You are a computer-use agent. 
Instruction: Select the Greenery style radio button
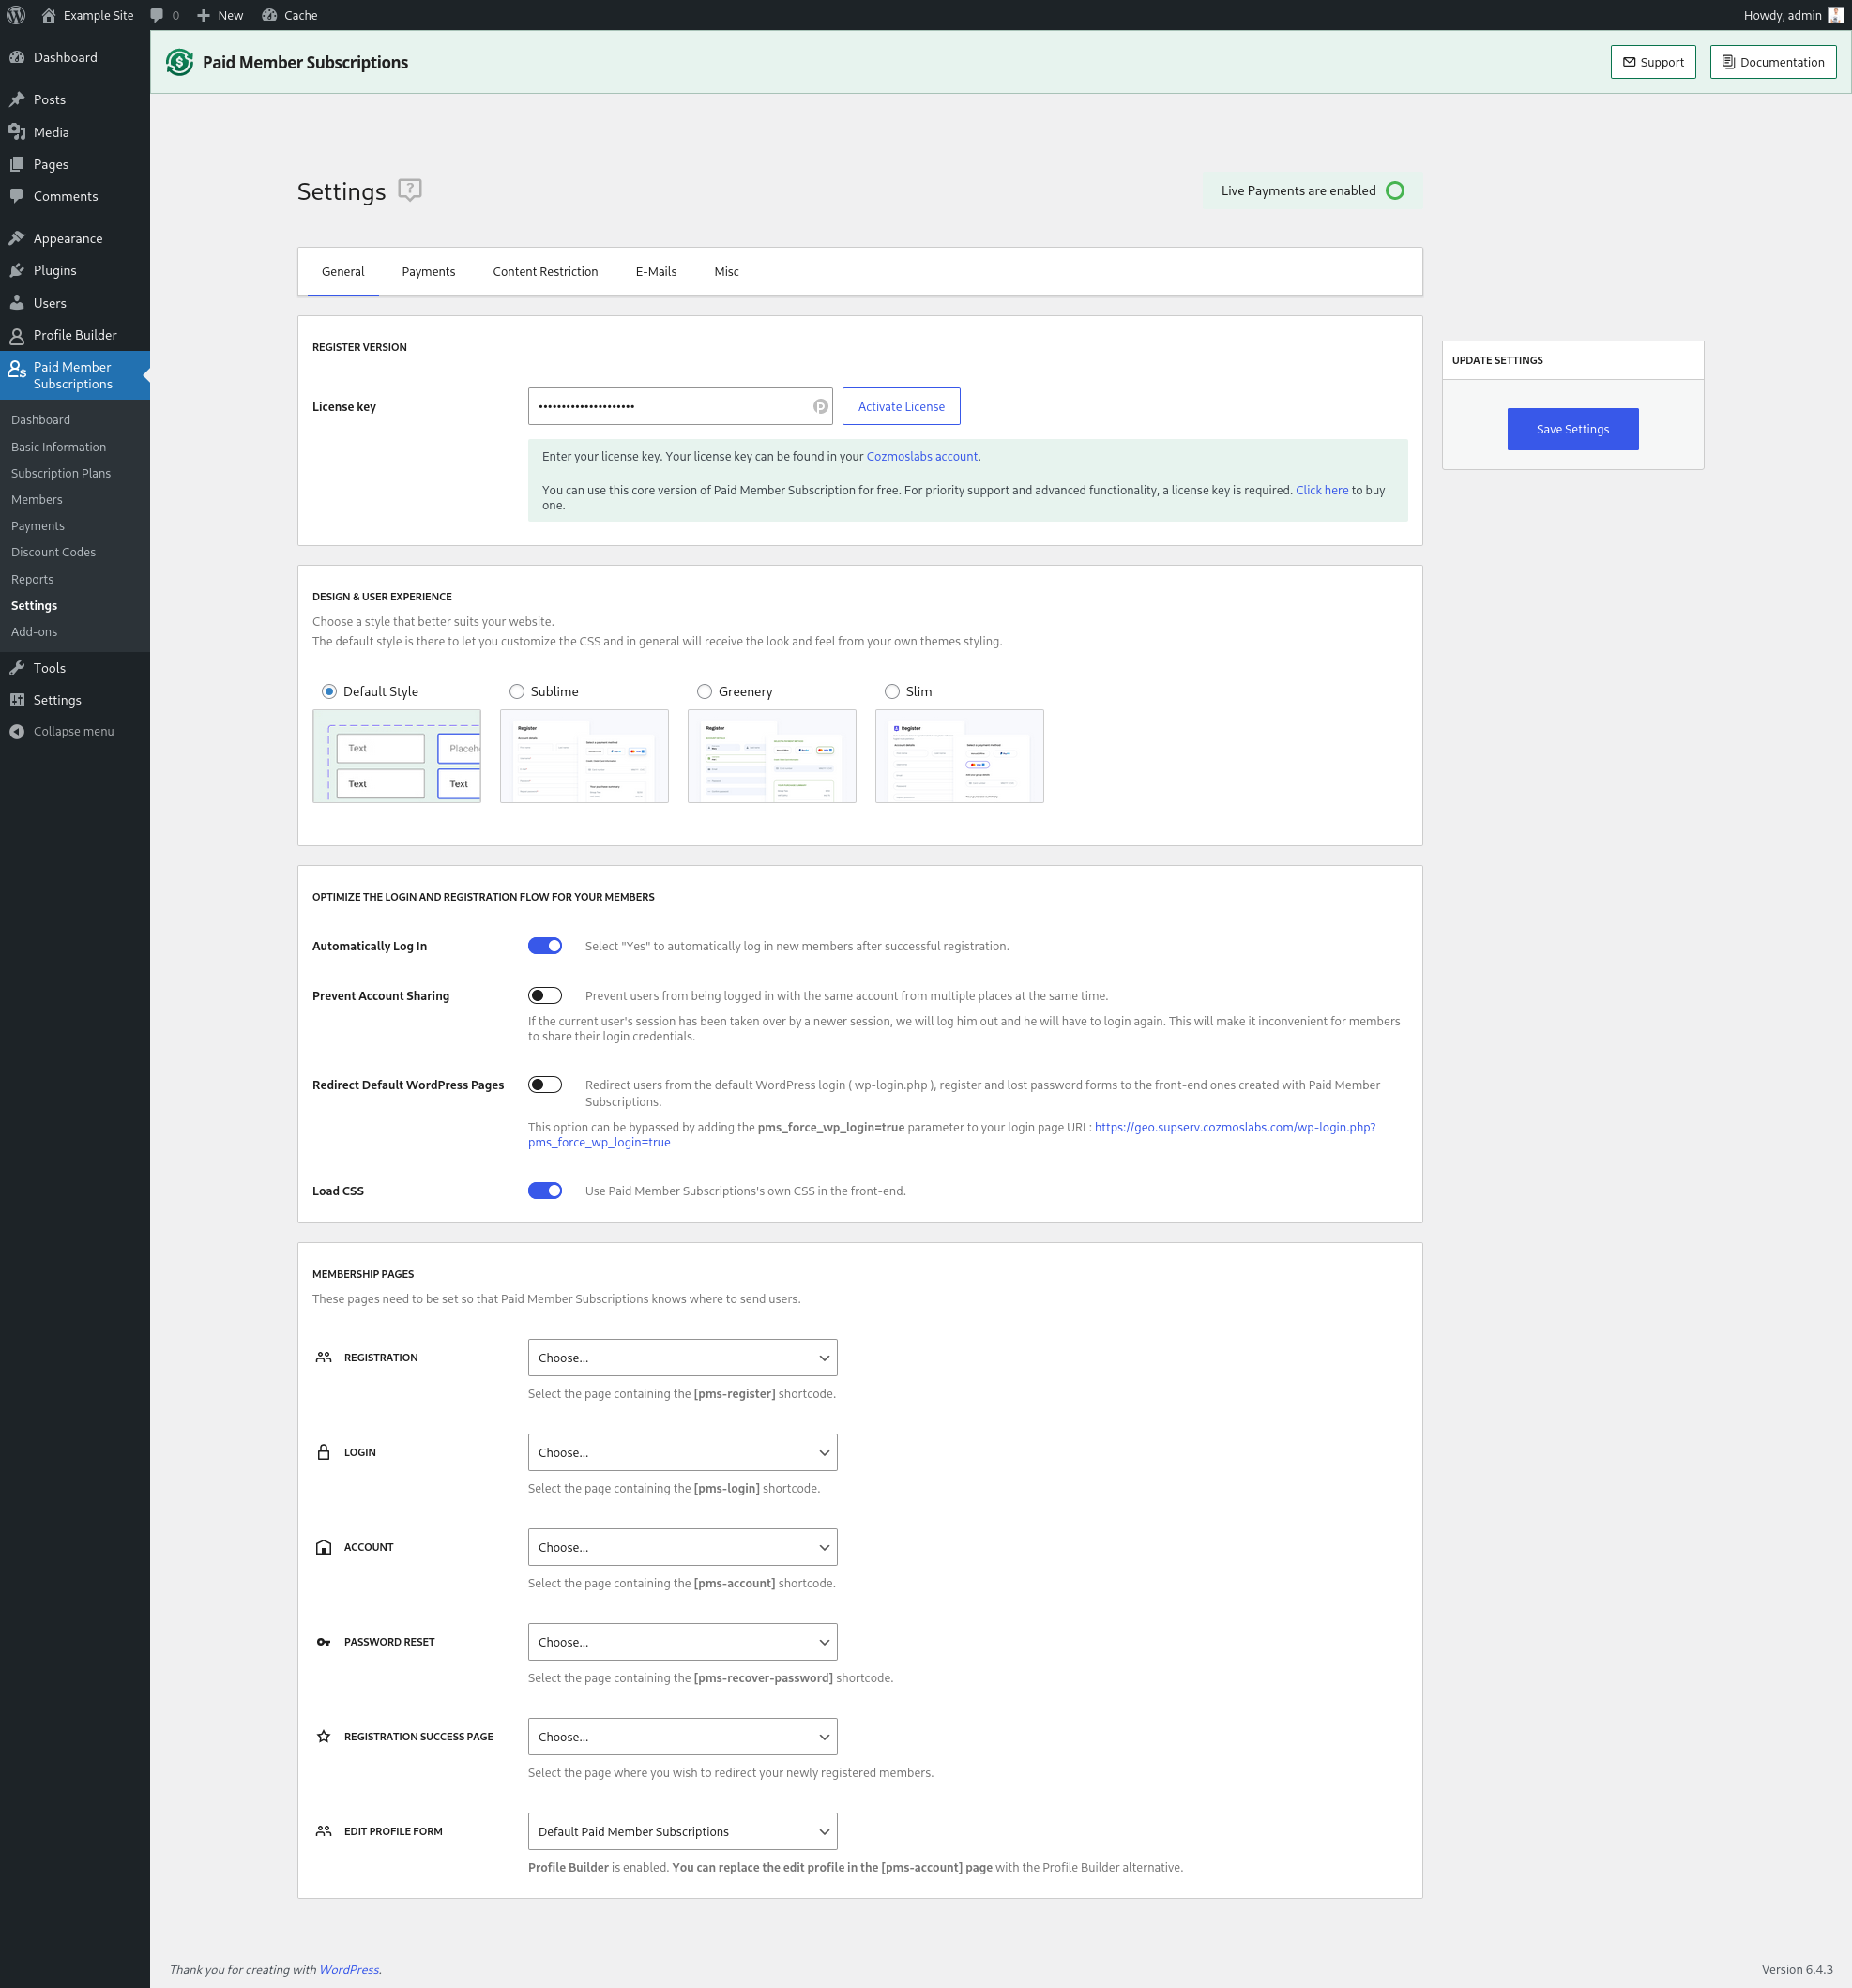click(x=705, y=691)
